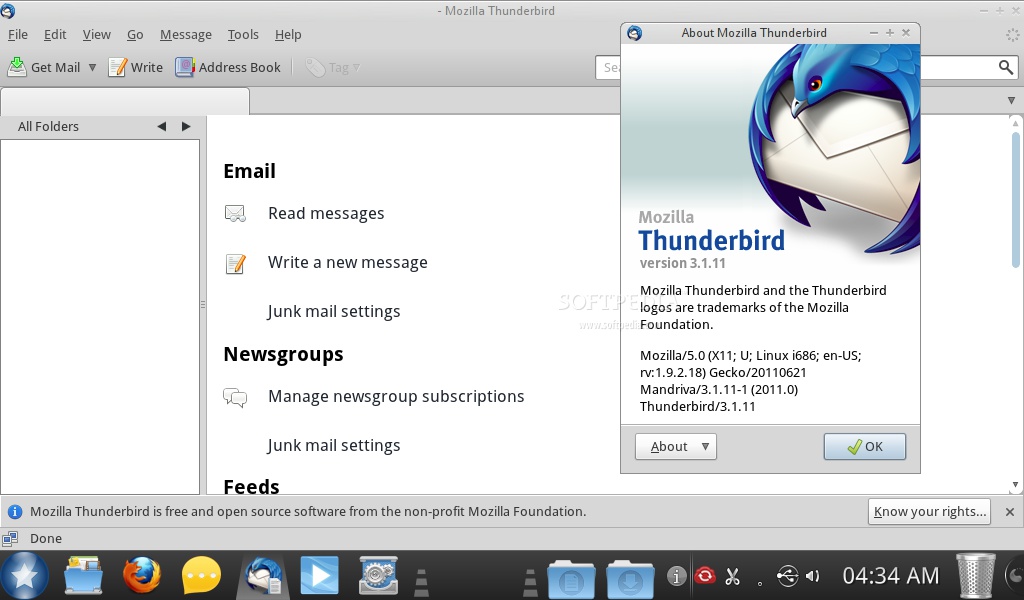Open the Go menu
Image resolution: width=1024 pixels, height=600 pixels.
135,35
